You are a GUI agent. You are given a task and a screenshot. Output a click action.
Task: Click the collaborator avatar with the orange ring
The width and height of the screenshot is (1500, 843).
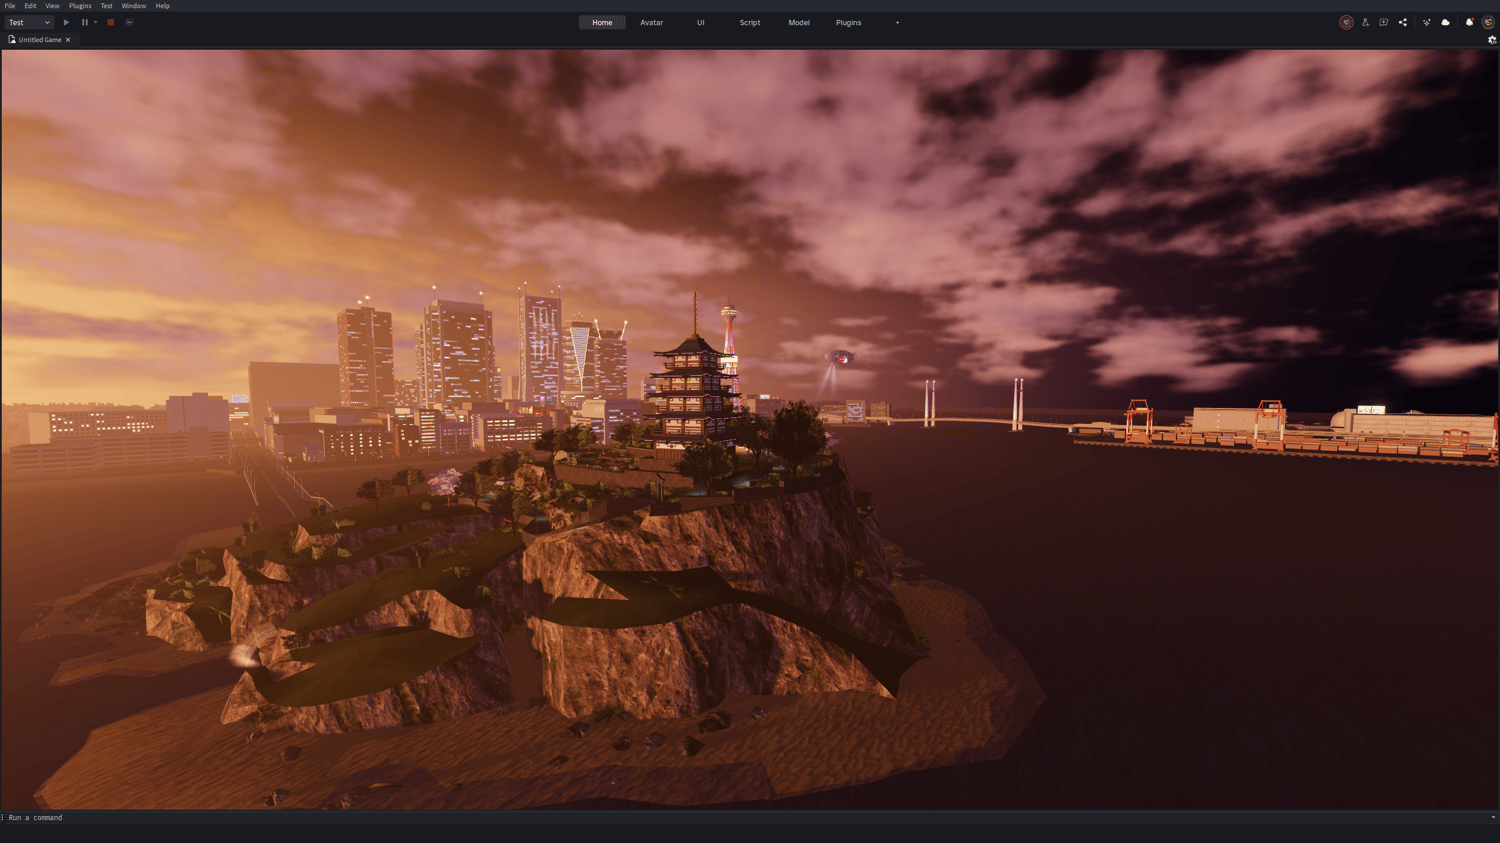point(1346,22)
